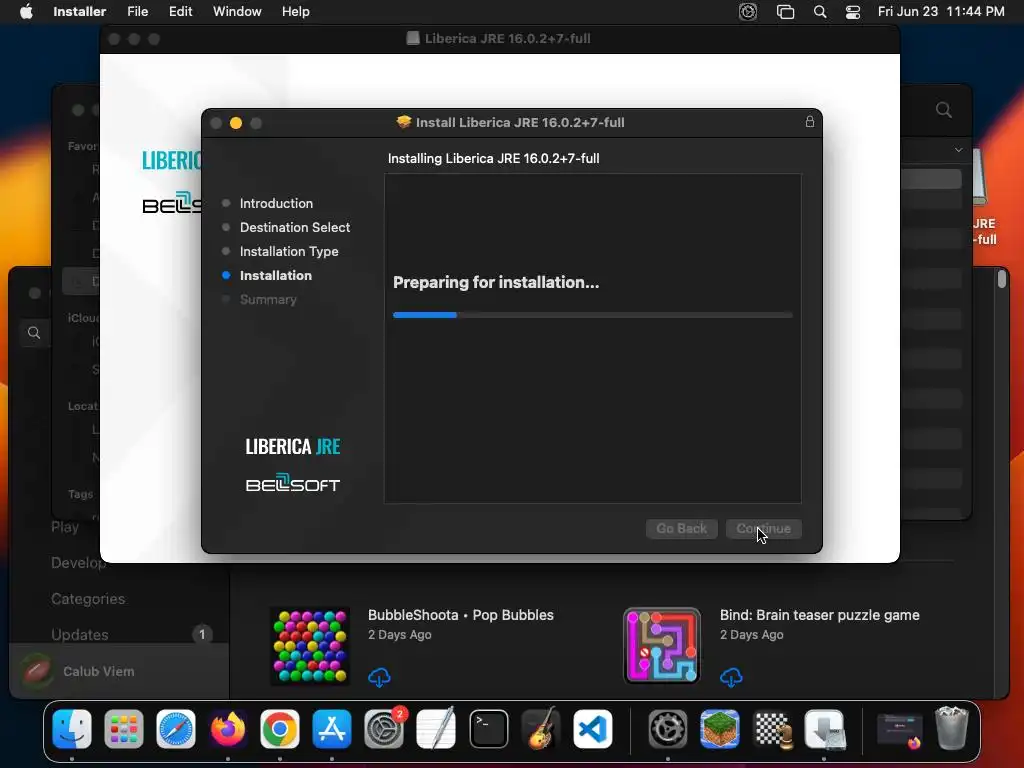Open Chess app from the Dock
The height and width of the screenshot is (768, 1024).
pyautogui.click(x=772, y=729)
